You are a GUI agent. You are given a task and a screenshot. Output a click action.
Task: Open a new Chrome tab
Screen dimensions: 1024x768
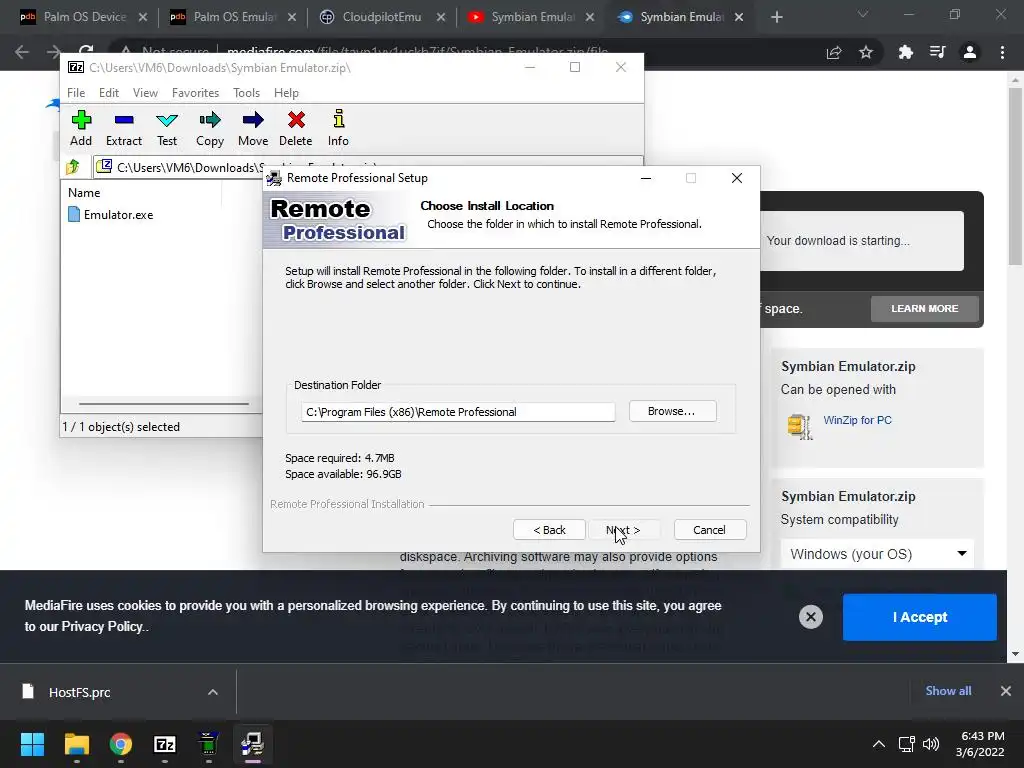click(x=776, y=17)
